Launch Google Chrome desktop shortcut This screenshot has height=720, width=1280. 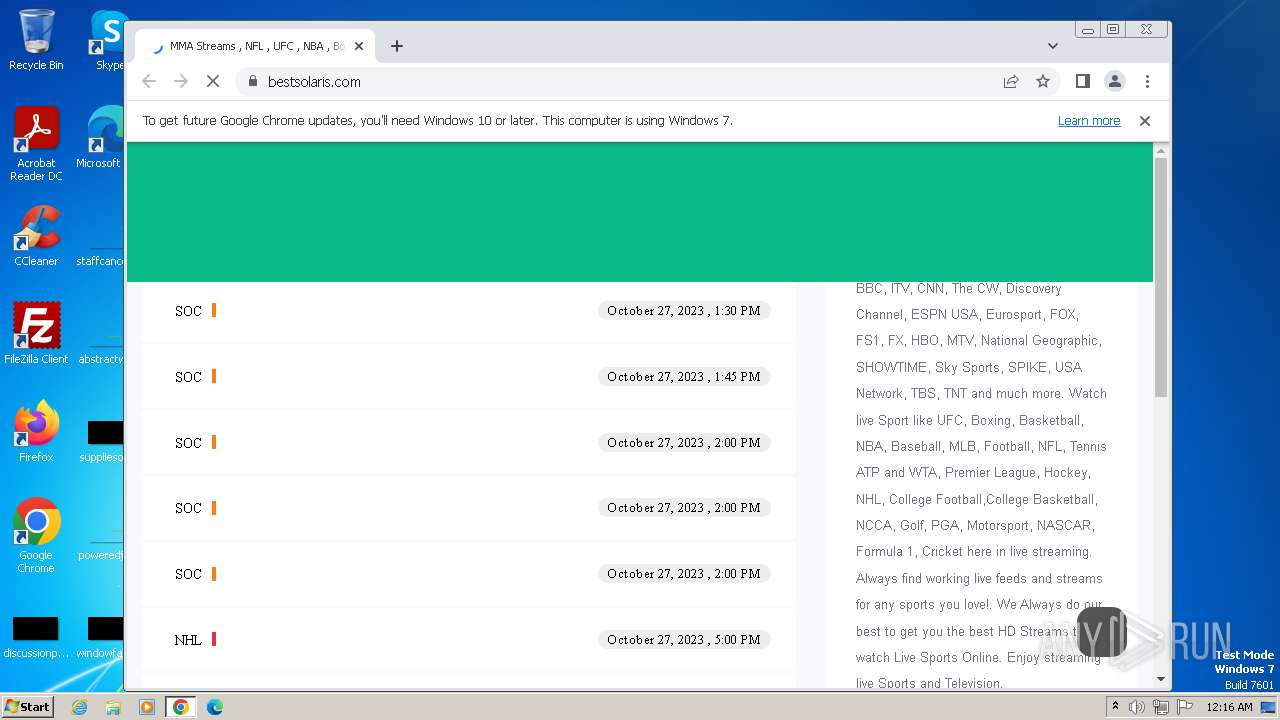(36, 536)
